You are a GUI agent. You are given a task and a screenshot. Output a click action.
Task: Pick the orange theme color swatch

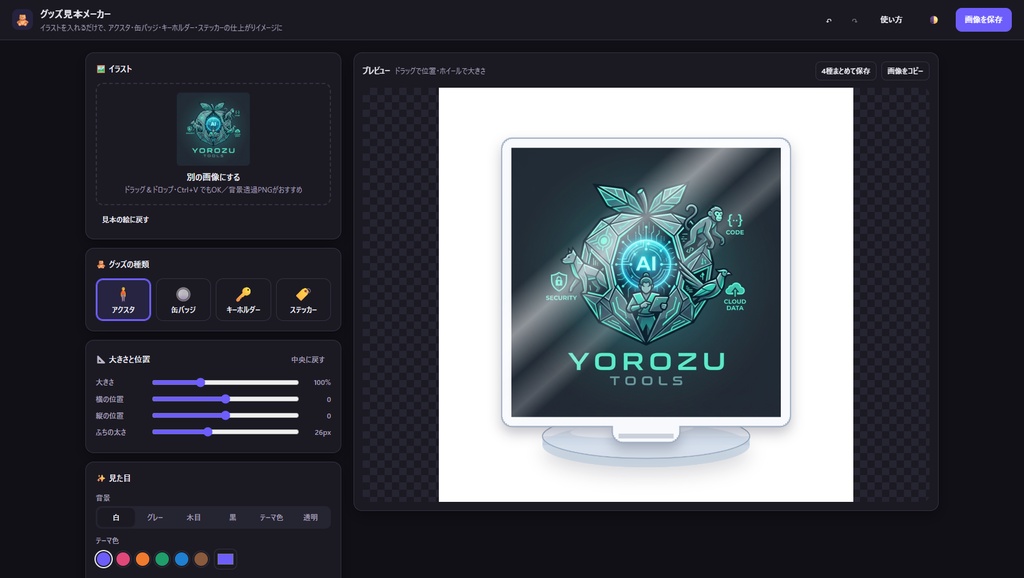tap(142, 559)
